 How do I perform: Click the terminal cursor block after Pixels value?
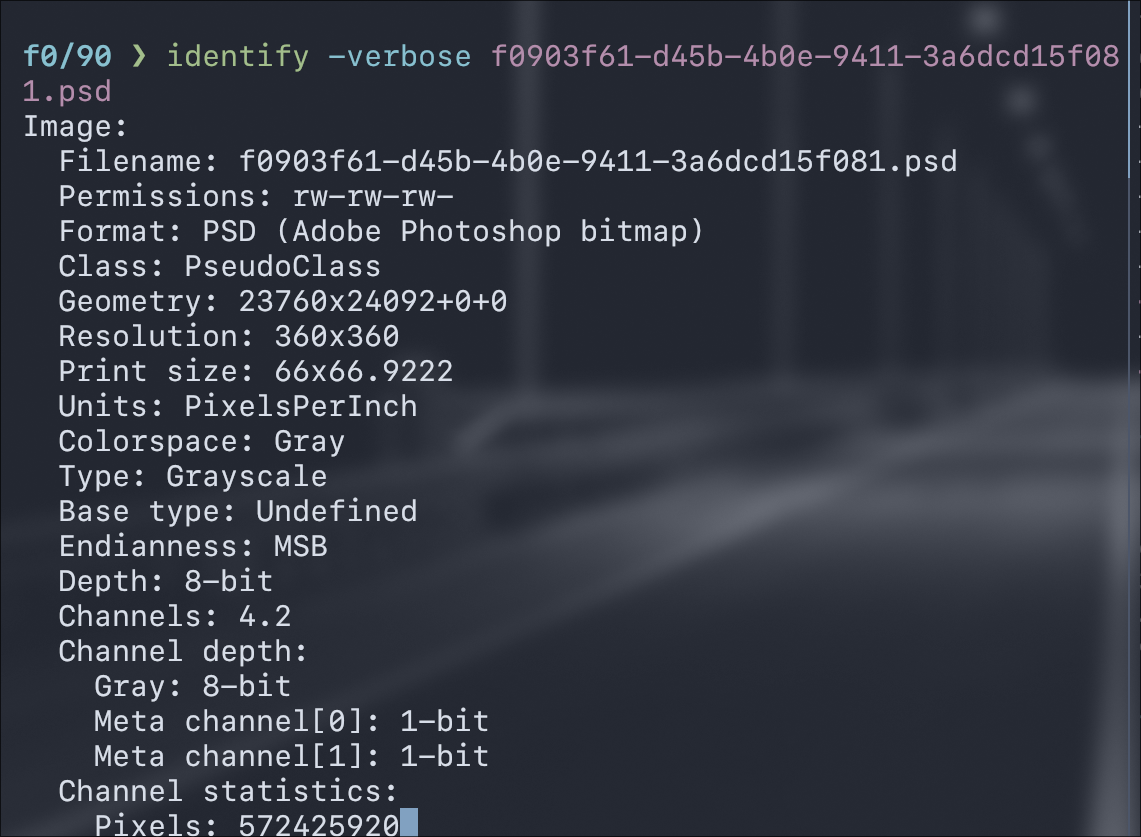point(408,825)
